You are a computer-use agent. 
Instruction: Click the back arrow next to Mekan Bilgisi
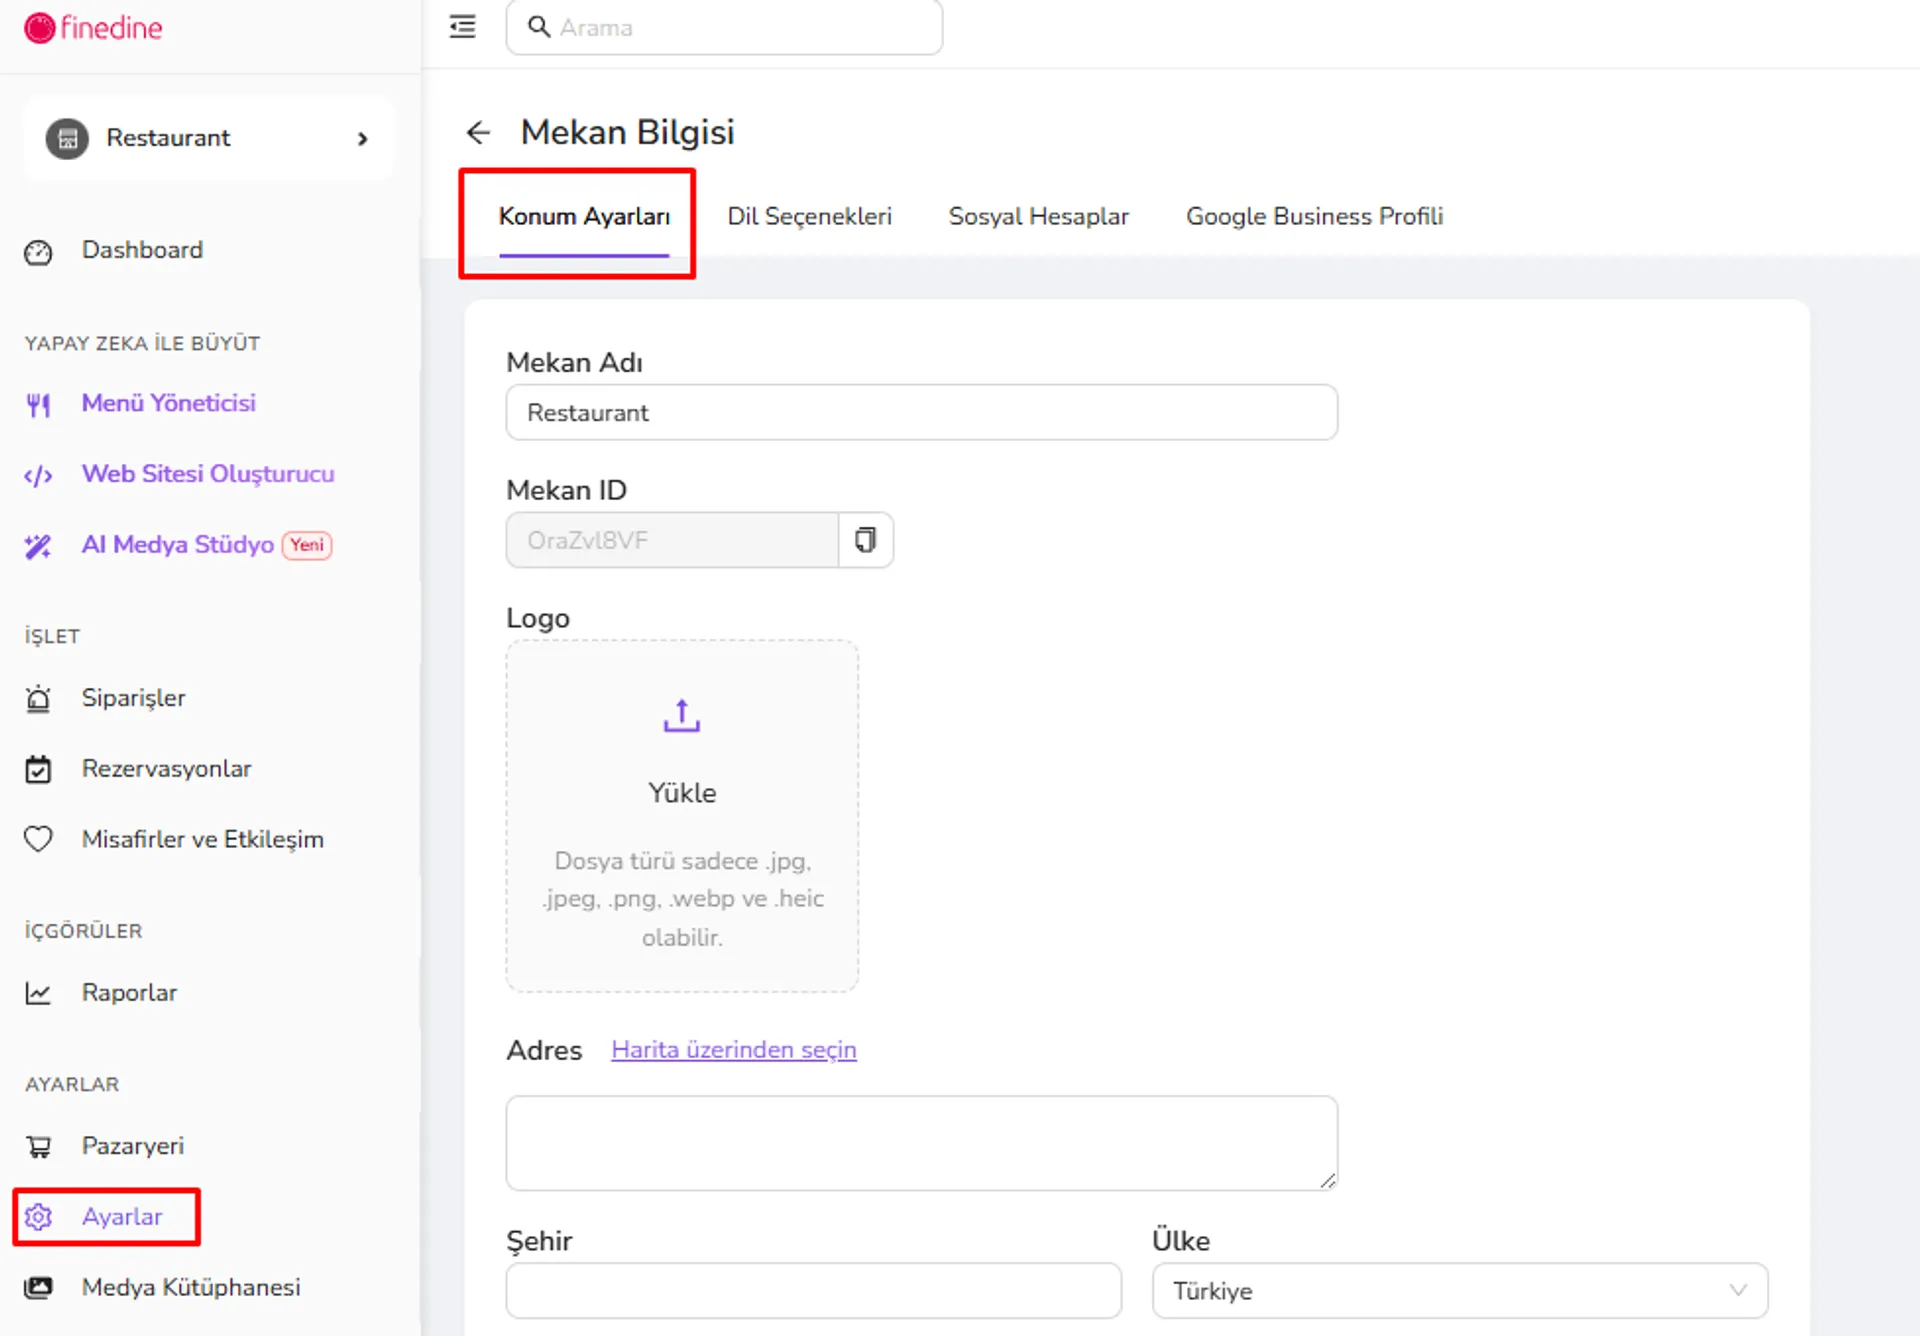pos(478,132)
